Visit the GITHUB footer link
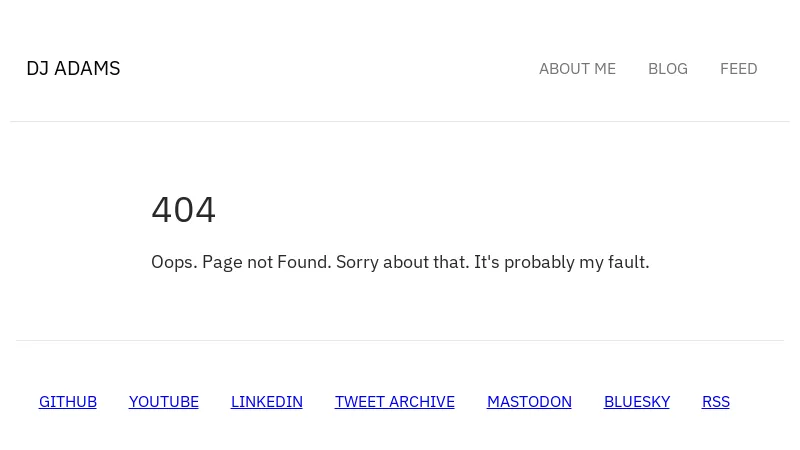This screenshot has height=450, width=800. click(68, 401)
